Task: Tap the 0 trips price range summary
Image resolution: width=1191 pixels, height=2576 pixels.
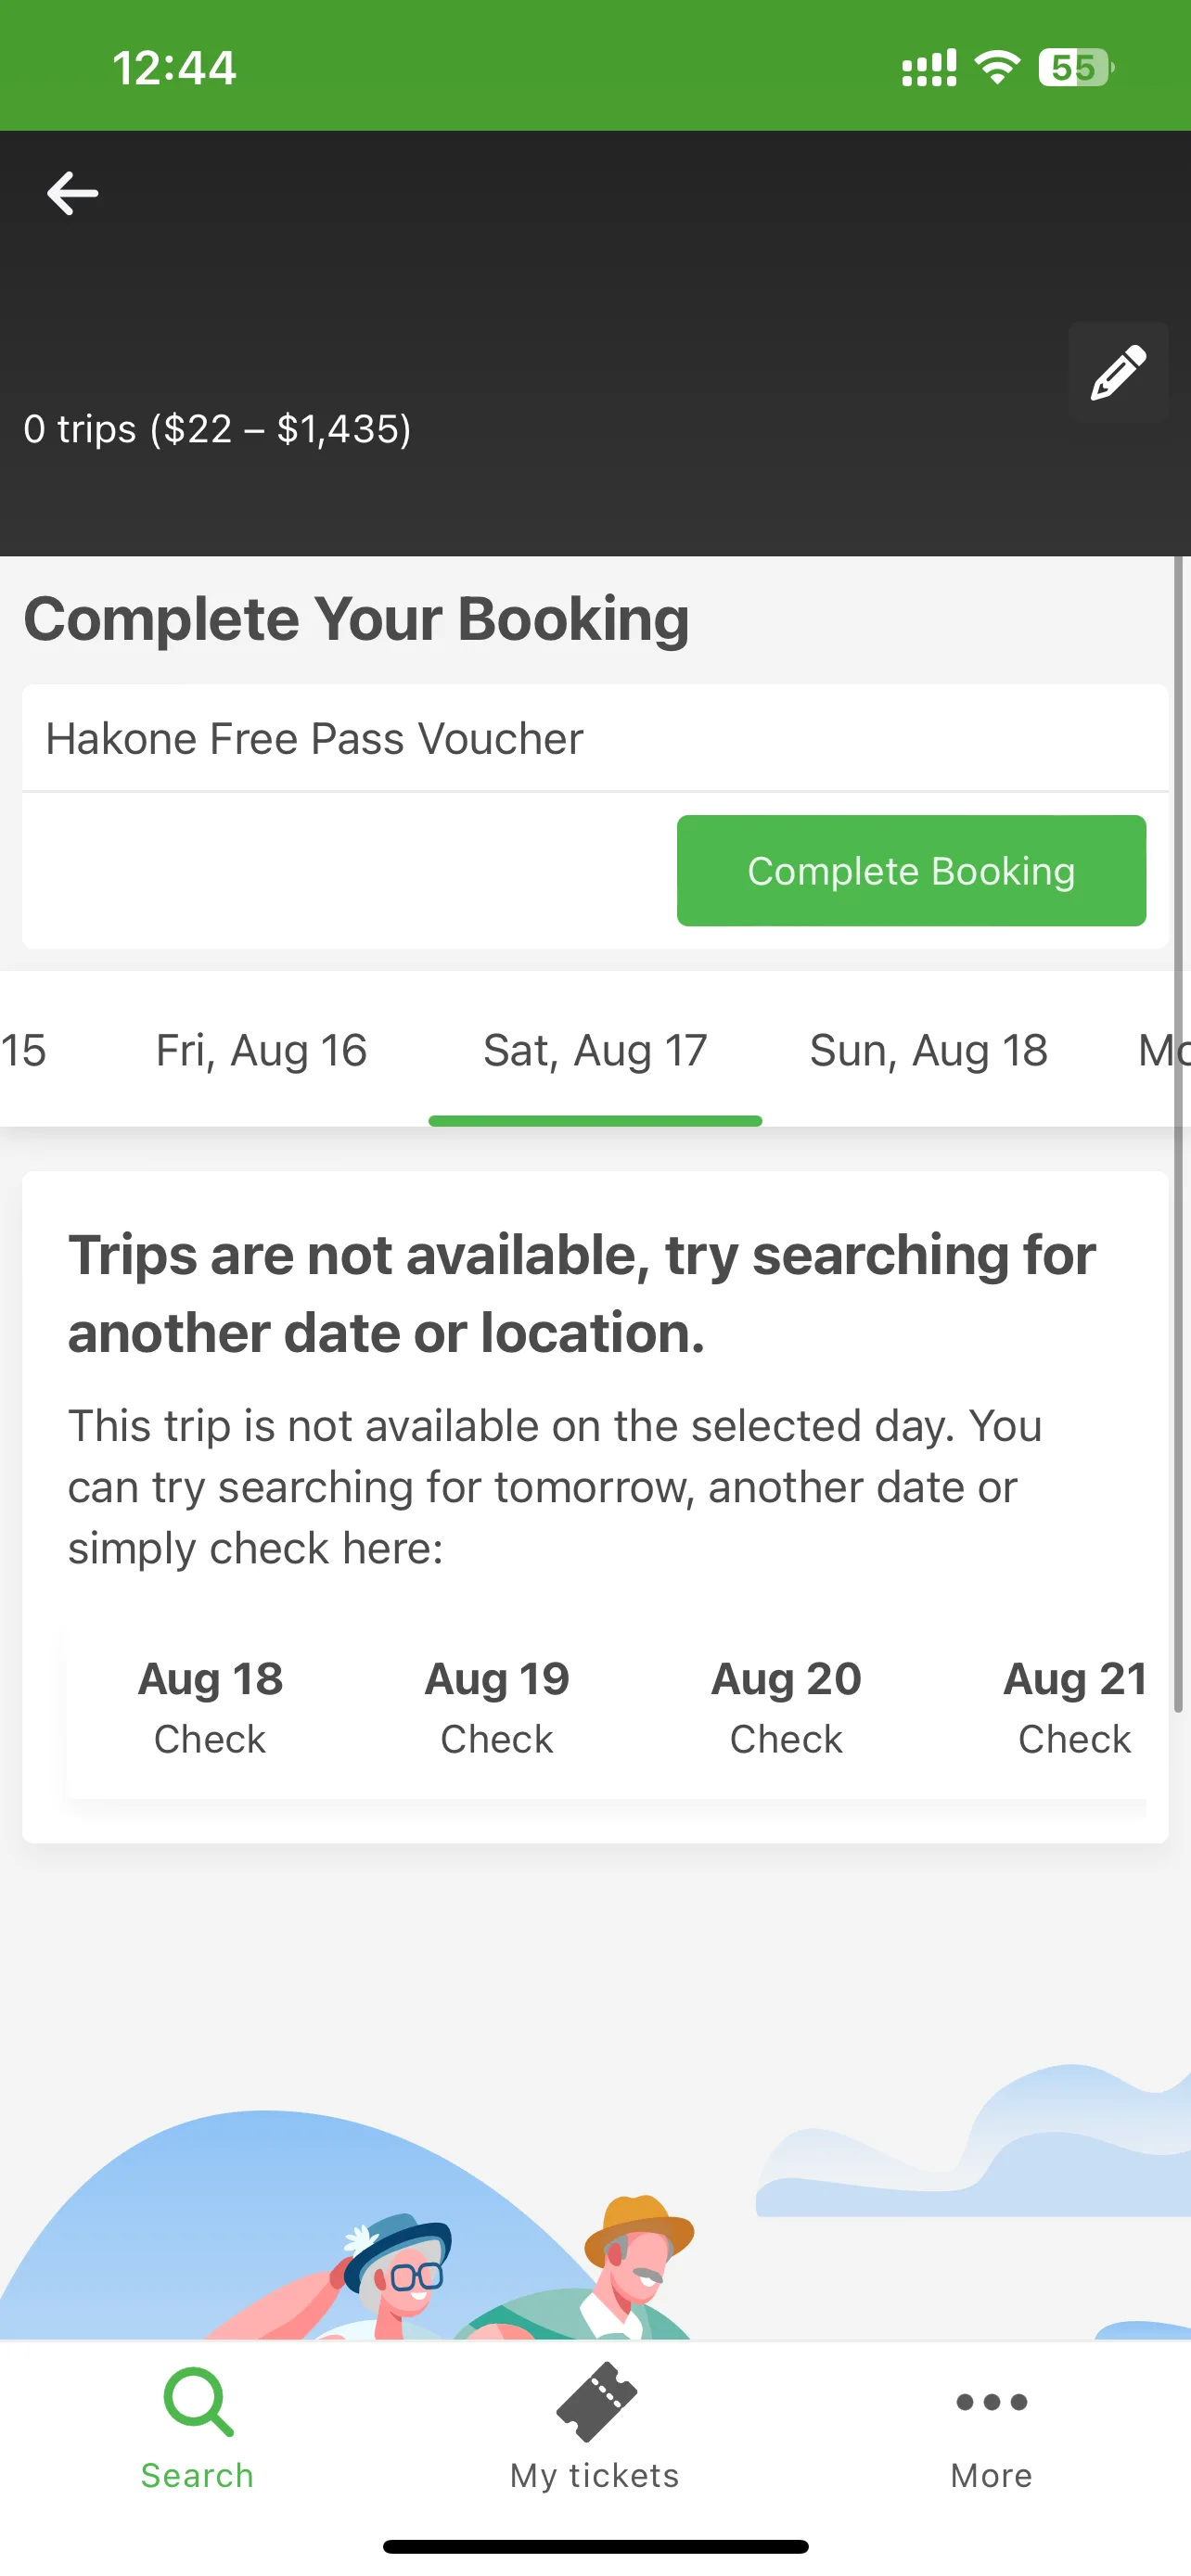Action: [218, 429]
